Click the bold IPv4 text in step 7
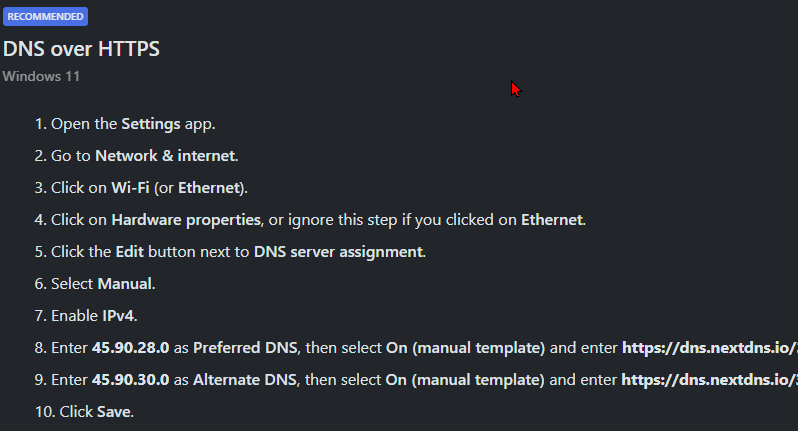This screenshot has width=798, height=431. pyautogui.click(x=119, y=316)
